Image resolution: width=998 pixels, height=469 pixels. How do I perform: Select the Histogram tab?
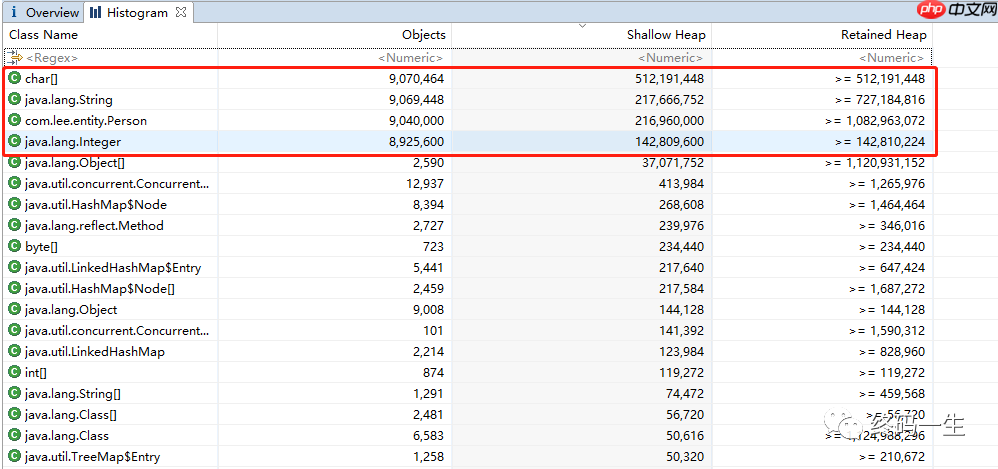(130, 13)
